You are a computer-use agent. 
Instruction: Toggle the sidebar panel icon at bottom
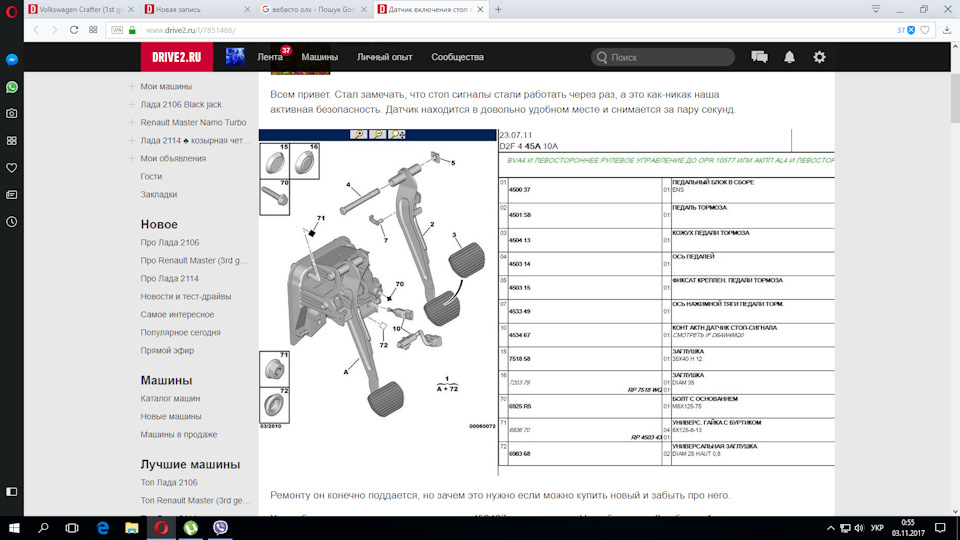[x=12, y=492]
